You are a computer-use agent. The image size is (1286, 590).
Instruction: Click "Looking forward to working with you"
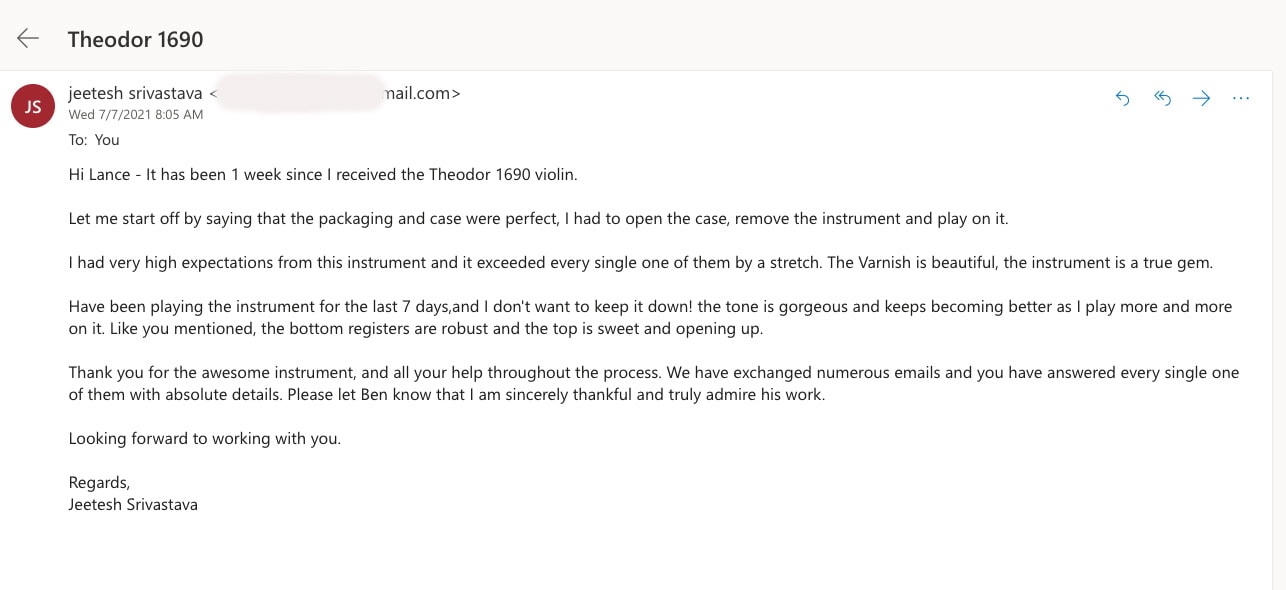[x=205, y=438]
